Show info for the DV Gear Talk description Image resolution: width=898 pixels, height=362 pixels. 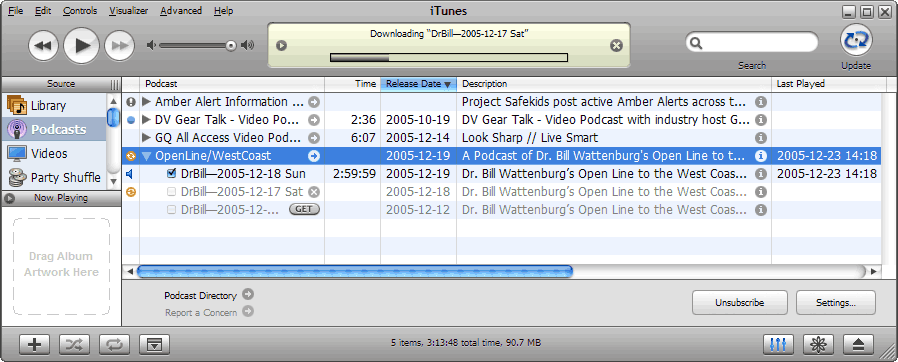pyautogui.click(x=761, y=120)
